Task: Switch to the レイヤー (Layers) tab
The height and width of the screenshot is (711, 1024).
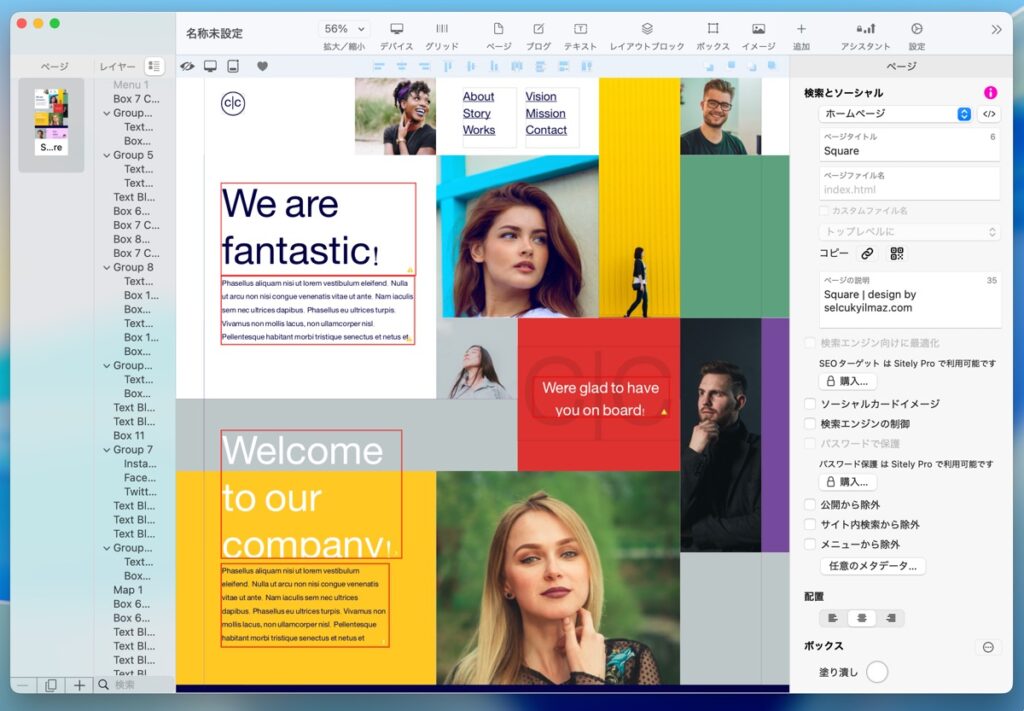Action: coord(117,67)
